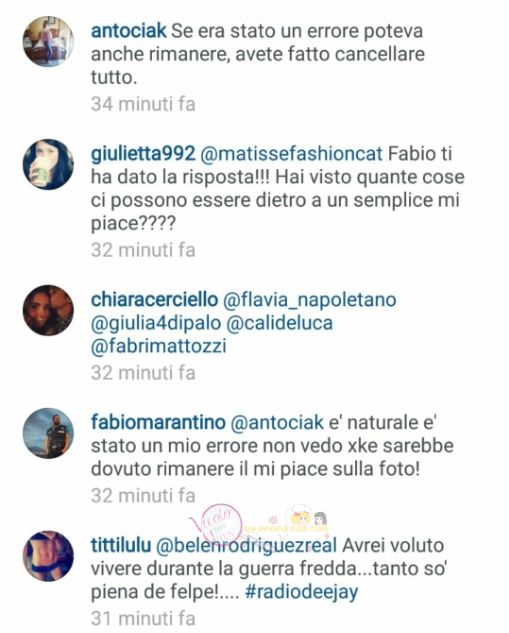Visit chiaracerciello's profile via username
This screenshot has height=633, width=509.
point(154,300)
